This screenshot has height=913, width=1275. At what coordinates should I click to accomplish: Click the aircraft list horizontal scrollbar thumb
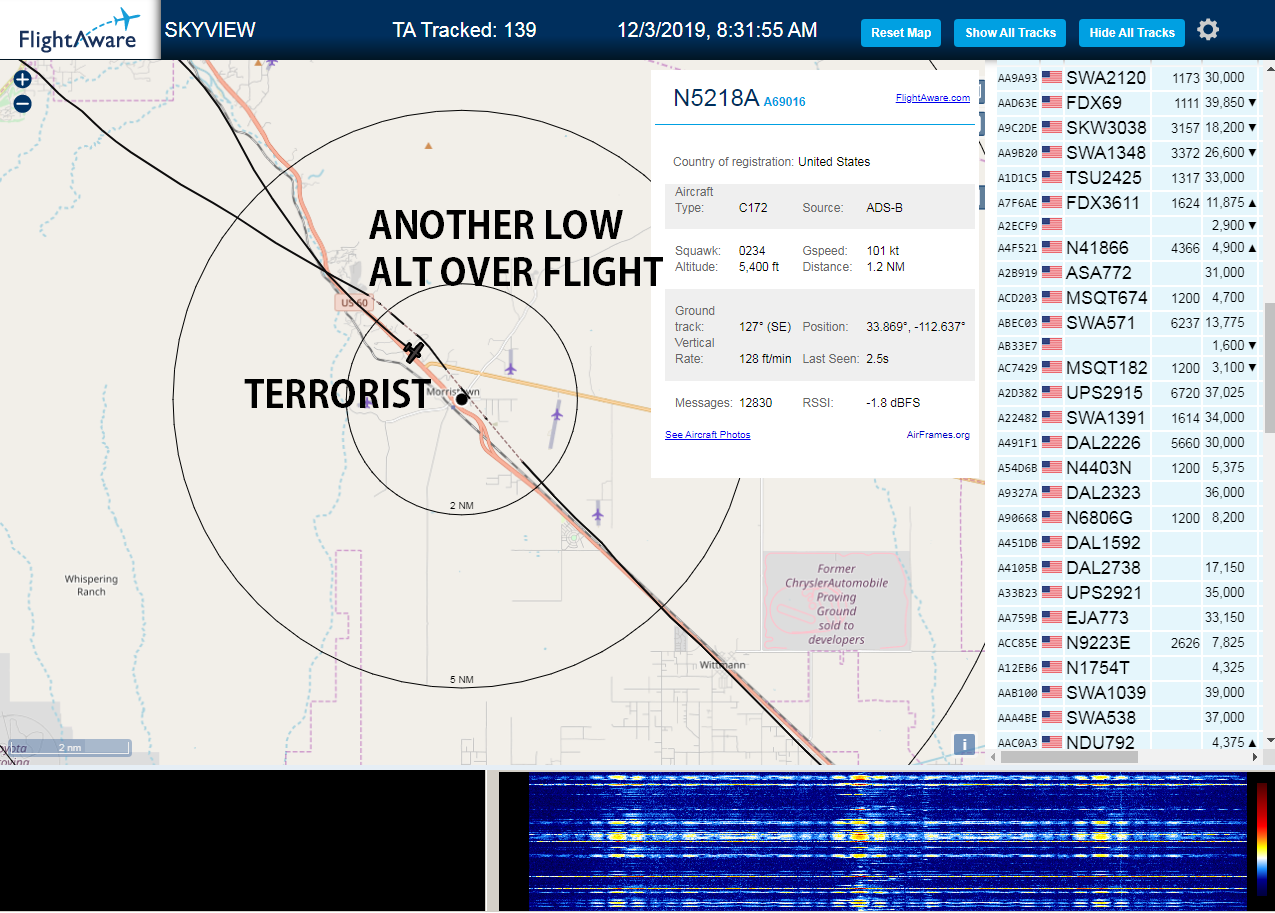(x=1069, y=757)
